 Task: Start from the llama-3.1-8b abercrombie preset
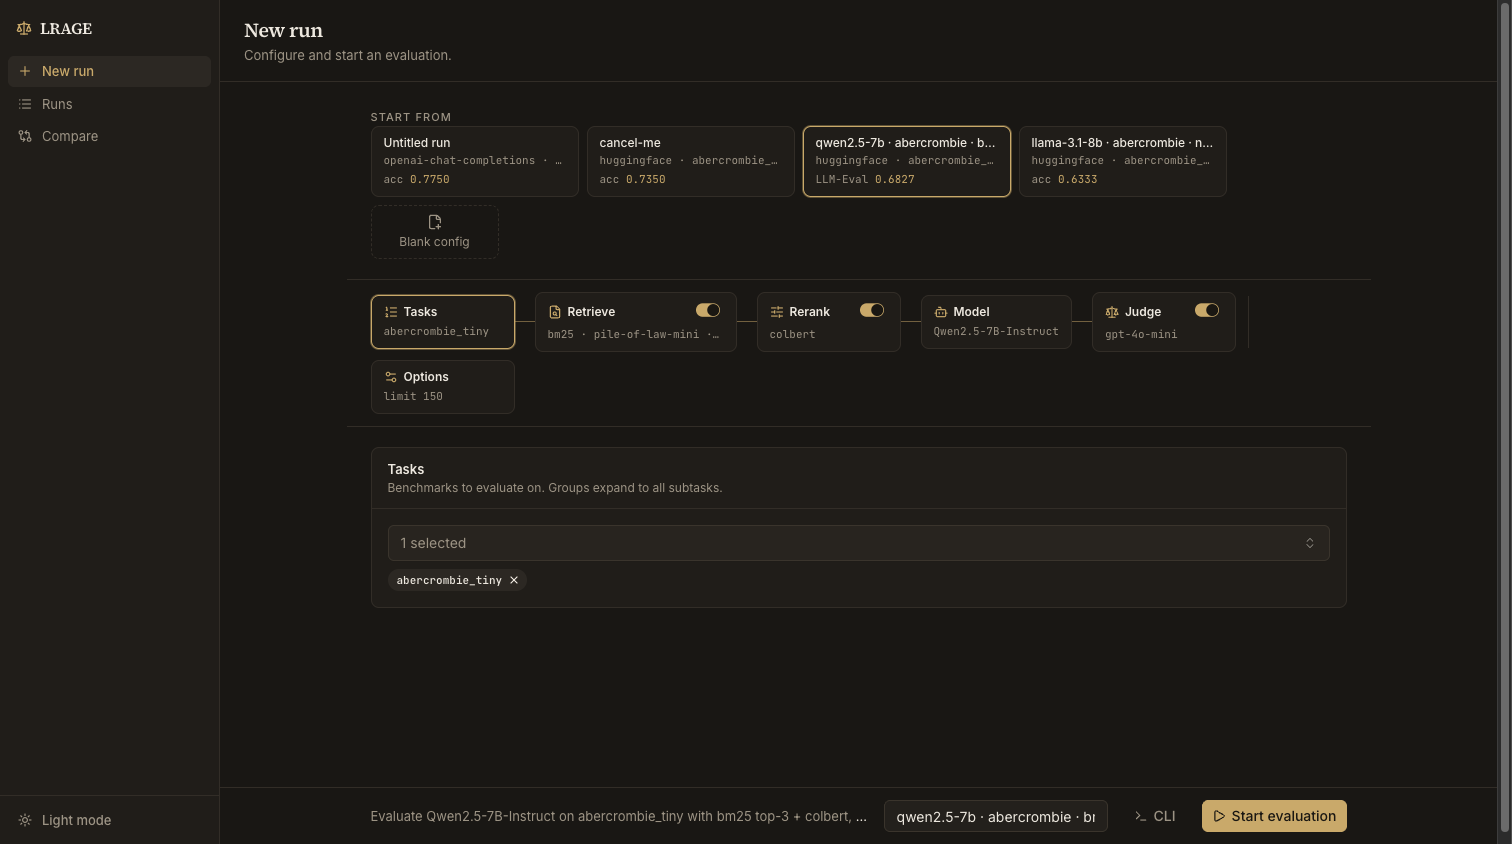[1123, 161]
